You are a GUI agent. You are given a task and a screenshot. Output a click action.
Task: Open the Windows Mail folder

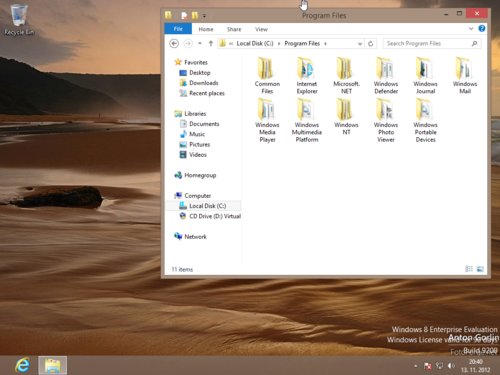point(465,76)
